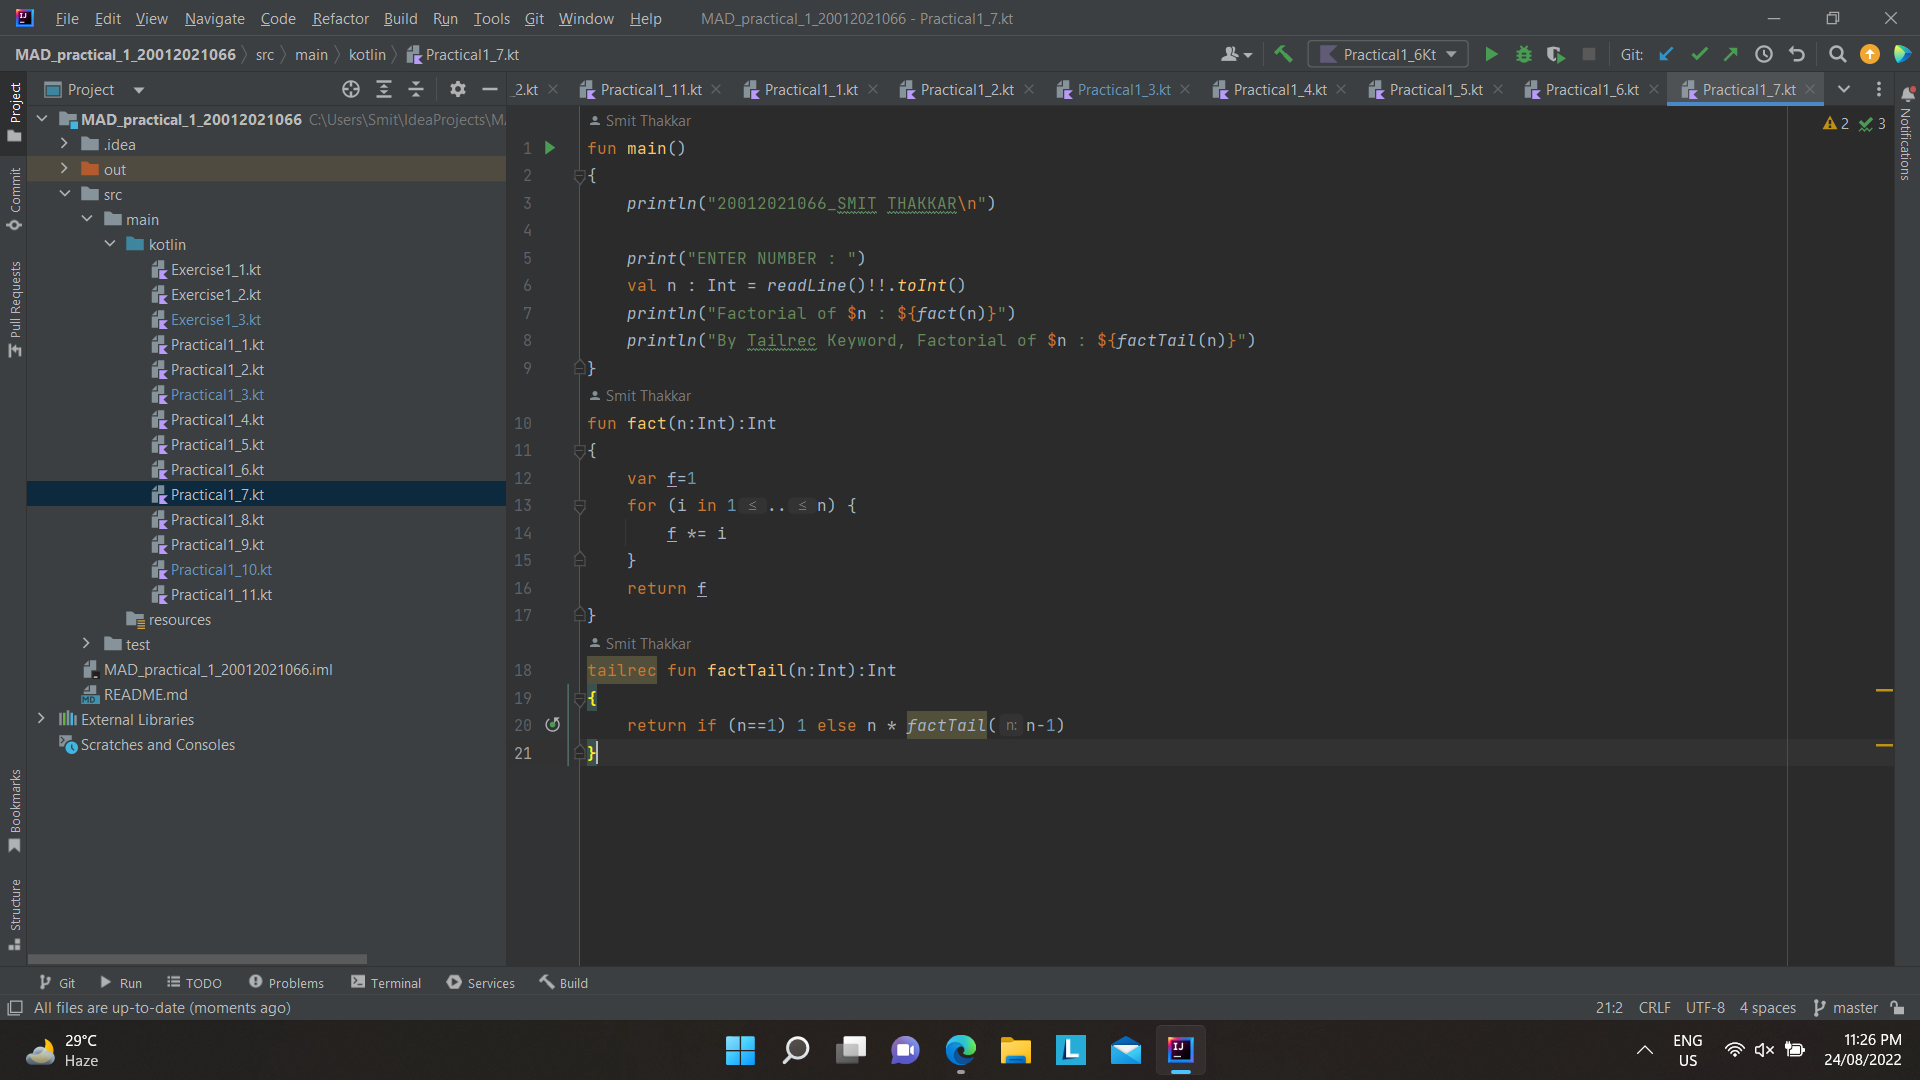Viewport: 1920px width, 1080px height.
Task: Expand the test folder
Action: click(87, 644)
